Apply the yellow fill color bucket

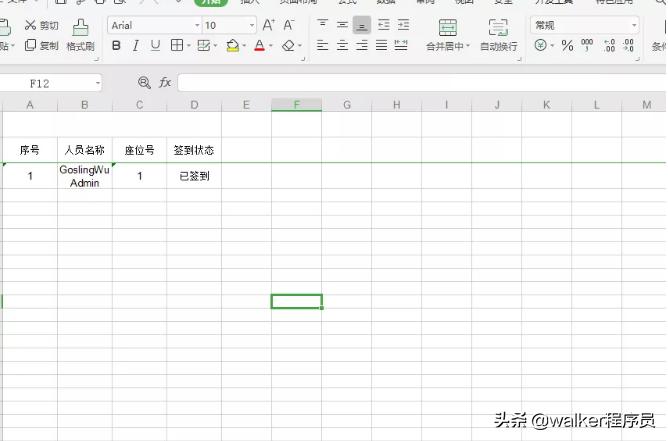pyautogui.click(x=233, y=46)
